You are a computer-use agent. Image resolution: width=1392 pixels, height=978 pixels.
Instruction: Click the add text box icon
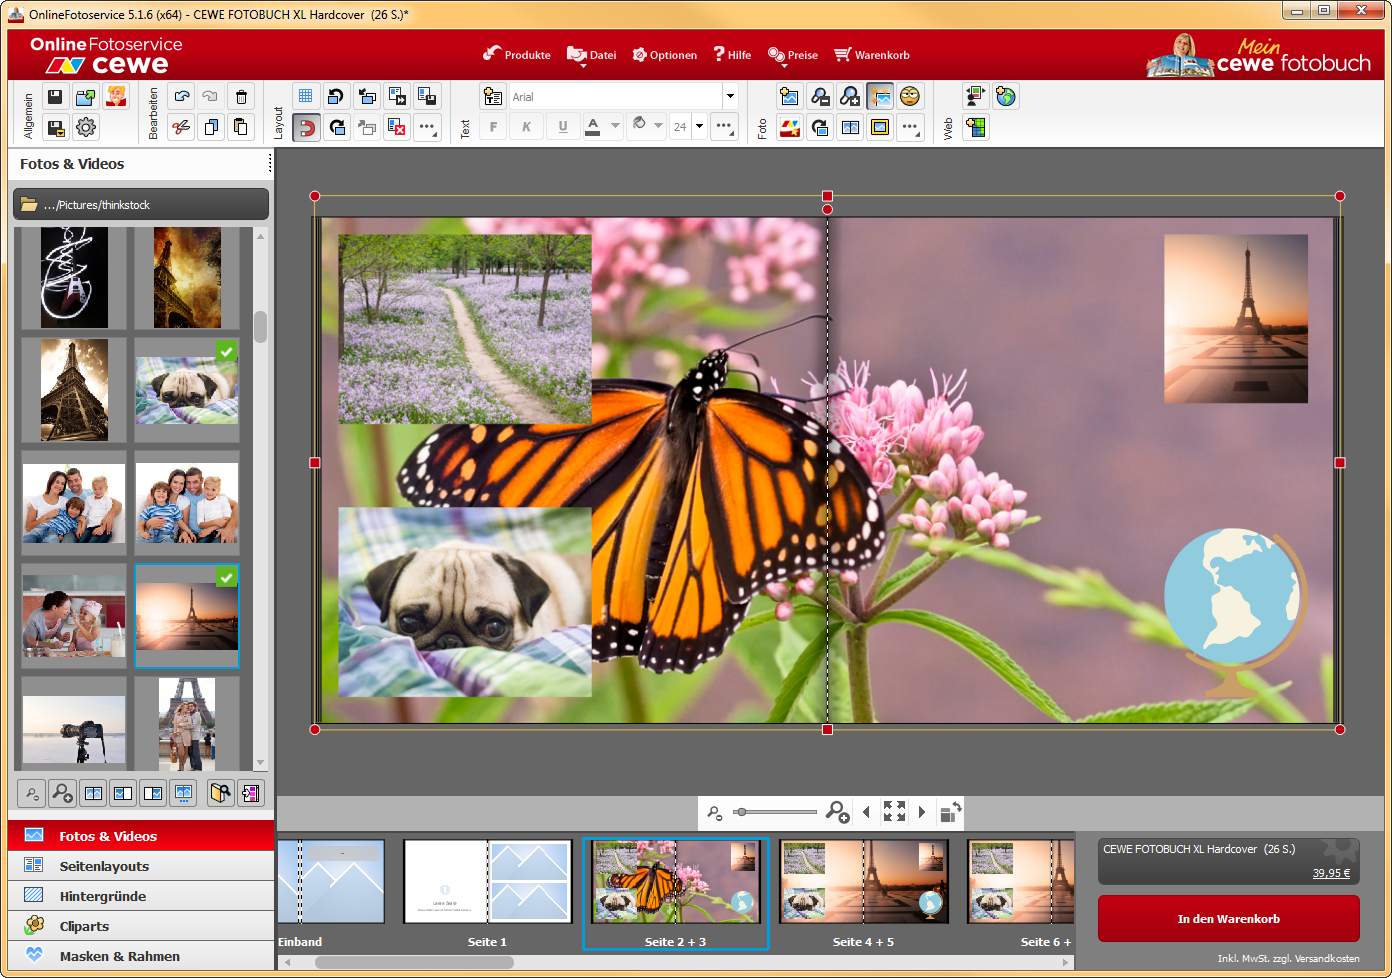(x=493, y=96)
